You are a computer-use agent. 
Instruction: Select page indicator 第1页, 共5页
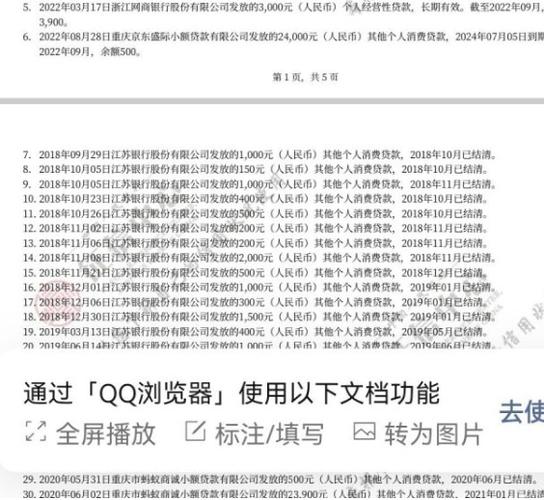(x=305, y=77)
